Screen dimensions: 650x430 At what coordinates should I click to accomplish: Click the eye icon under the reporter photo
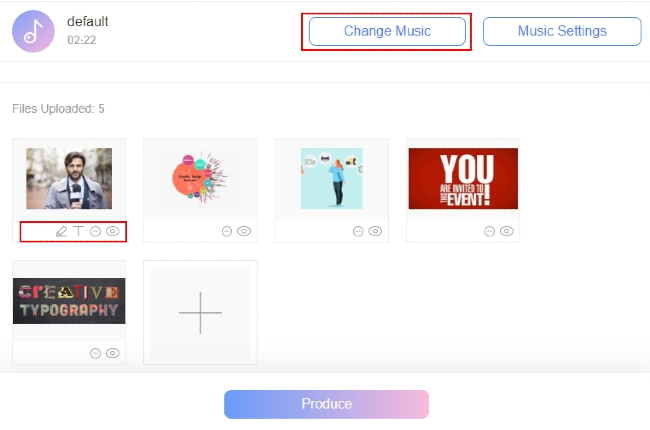[x=113, y=231]
